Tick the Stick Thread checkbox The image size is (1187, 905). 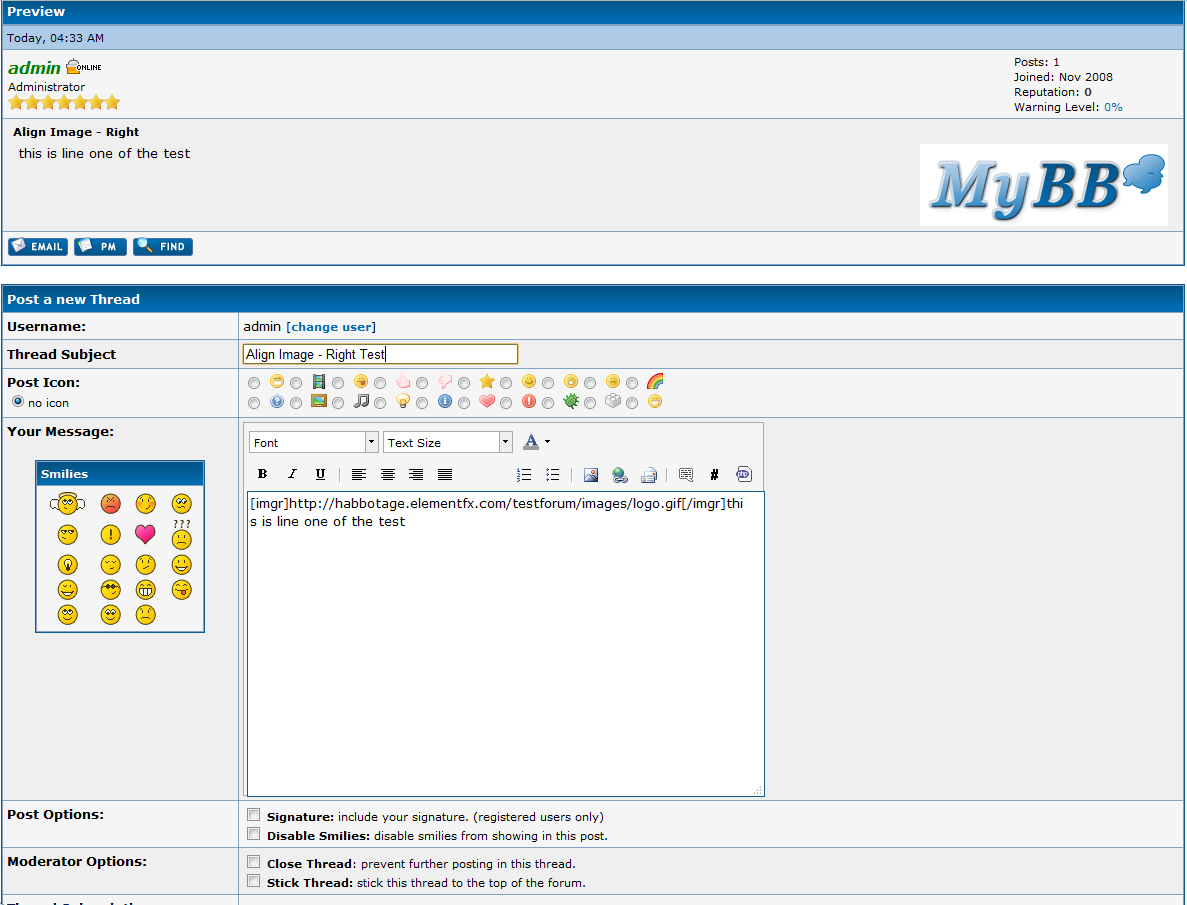point(254,881)
